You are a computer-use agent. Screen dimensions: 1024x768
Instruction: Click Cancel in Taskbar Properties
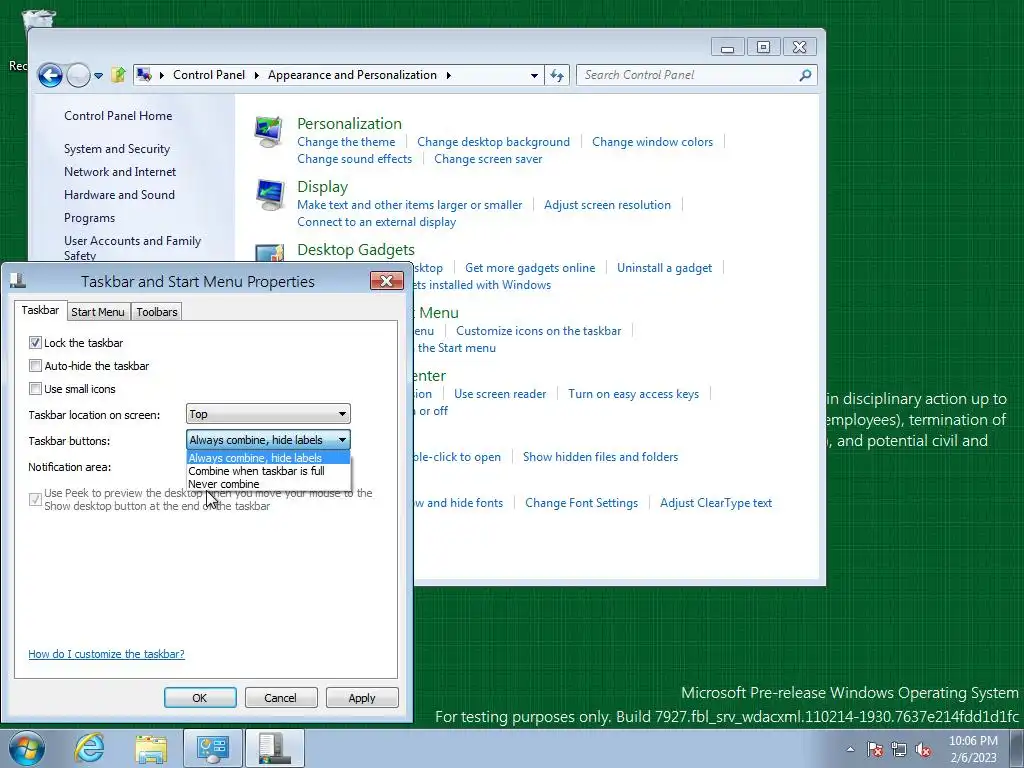[x=281, y=697]
